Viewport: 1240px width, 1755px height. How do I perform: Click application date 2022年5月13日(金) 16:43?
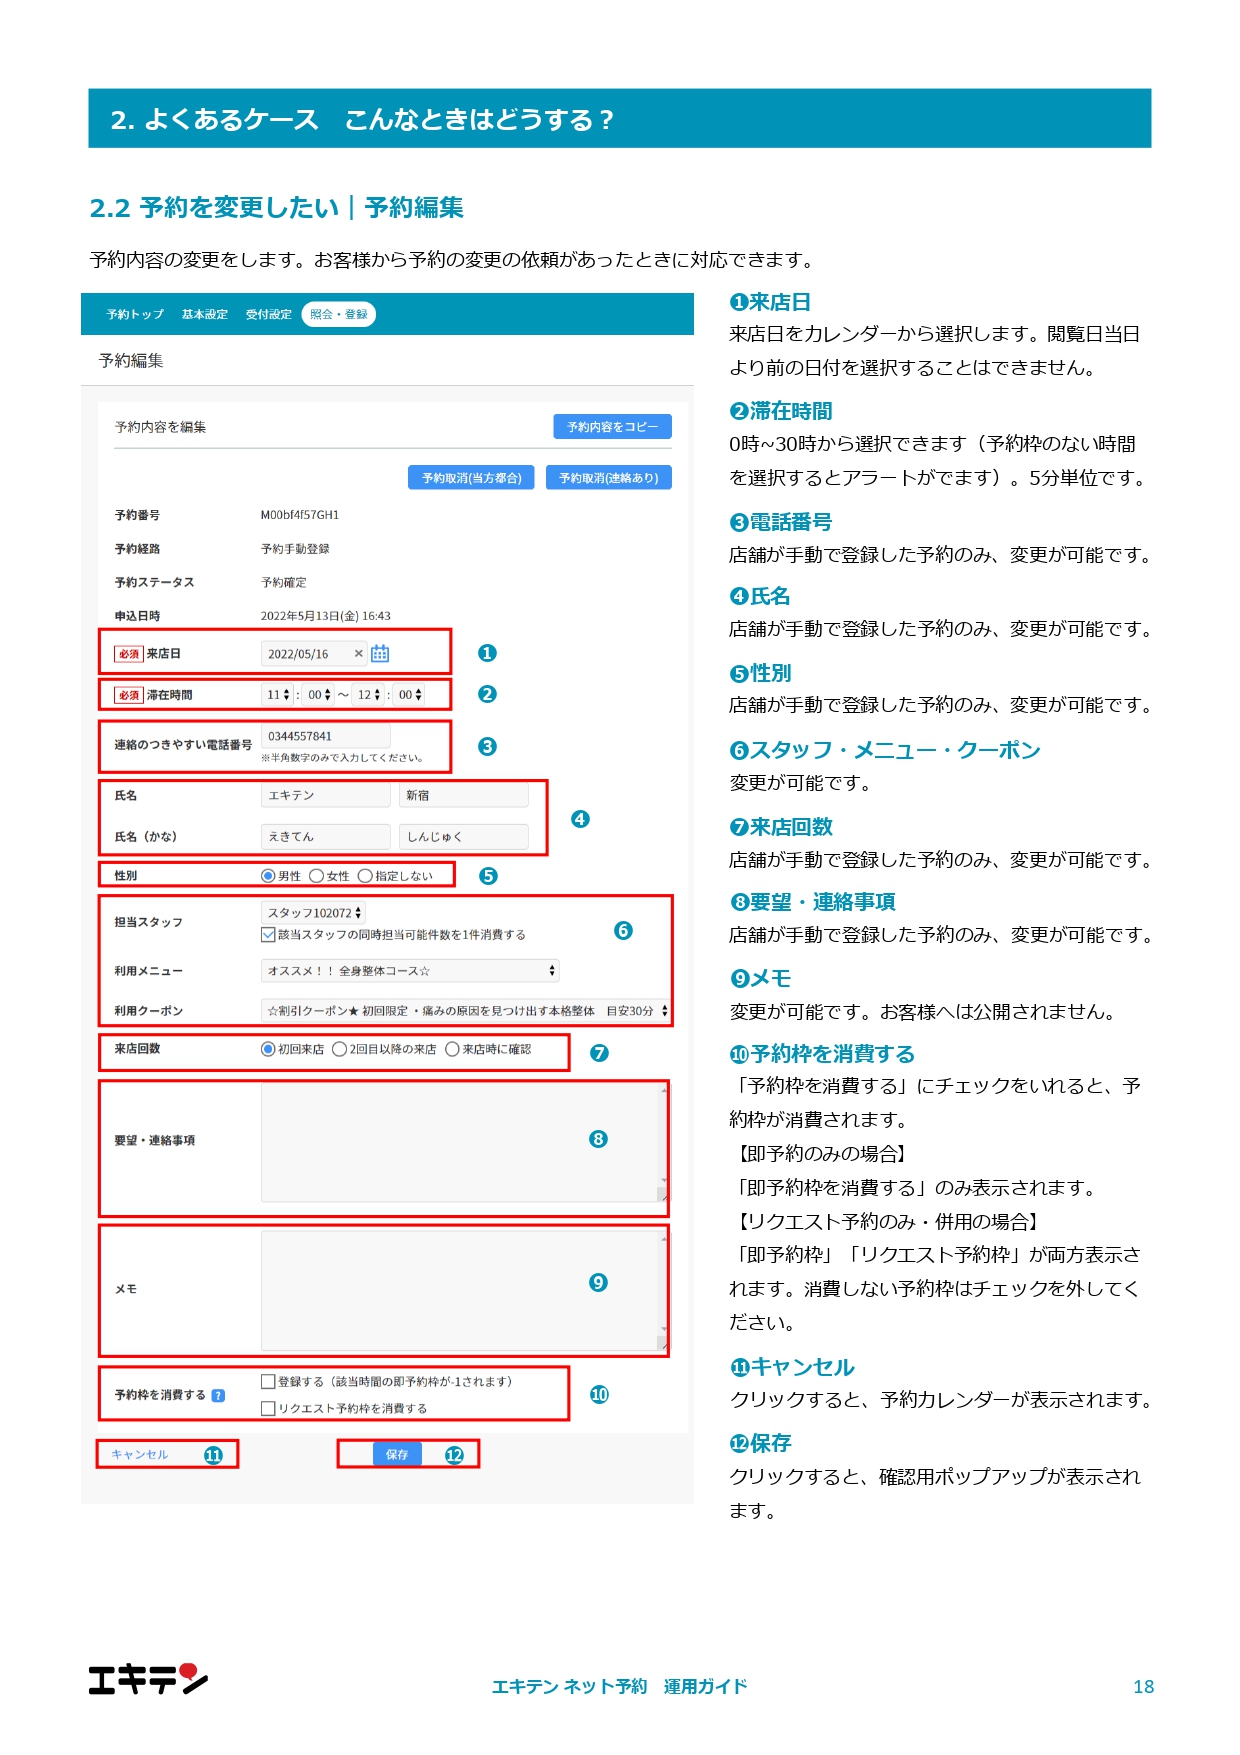tap(326, 616)
